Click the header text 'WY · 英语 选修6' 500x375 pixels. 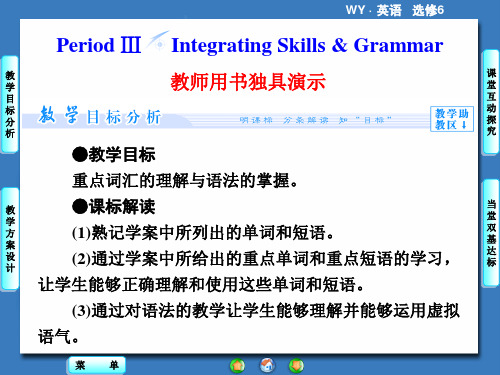(395, 10)
